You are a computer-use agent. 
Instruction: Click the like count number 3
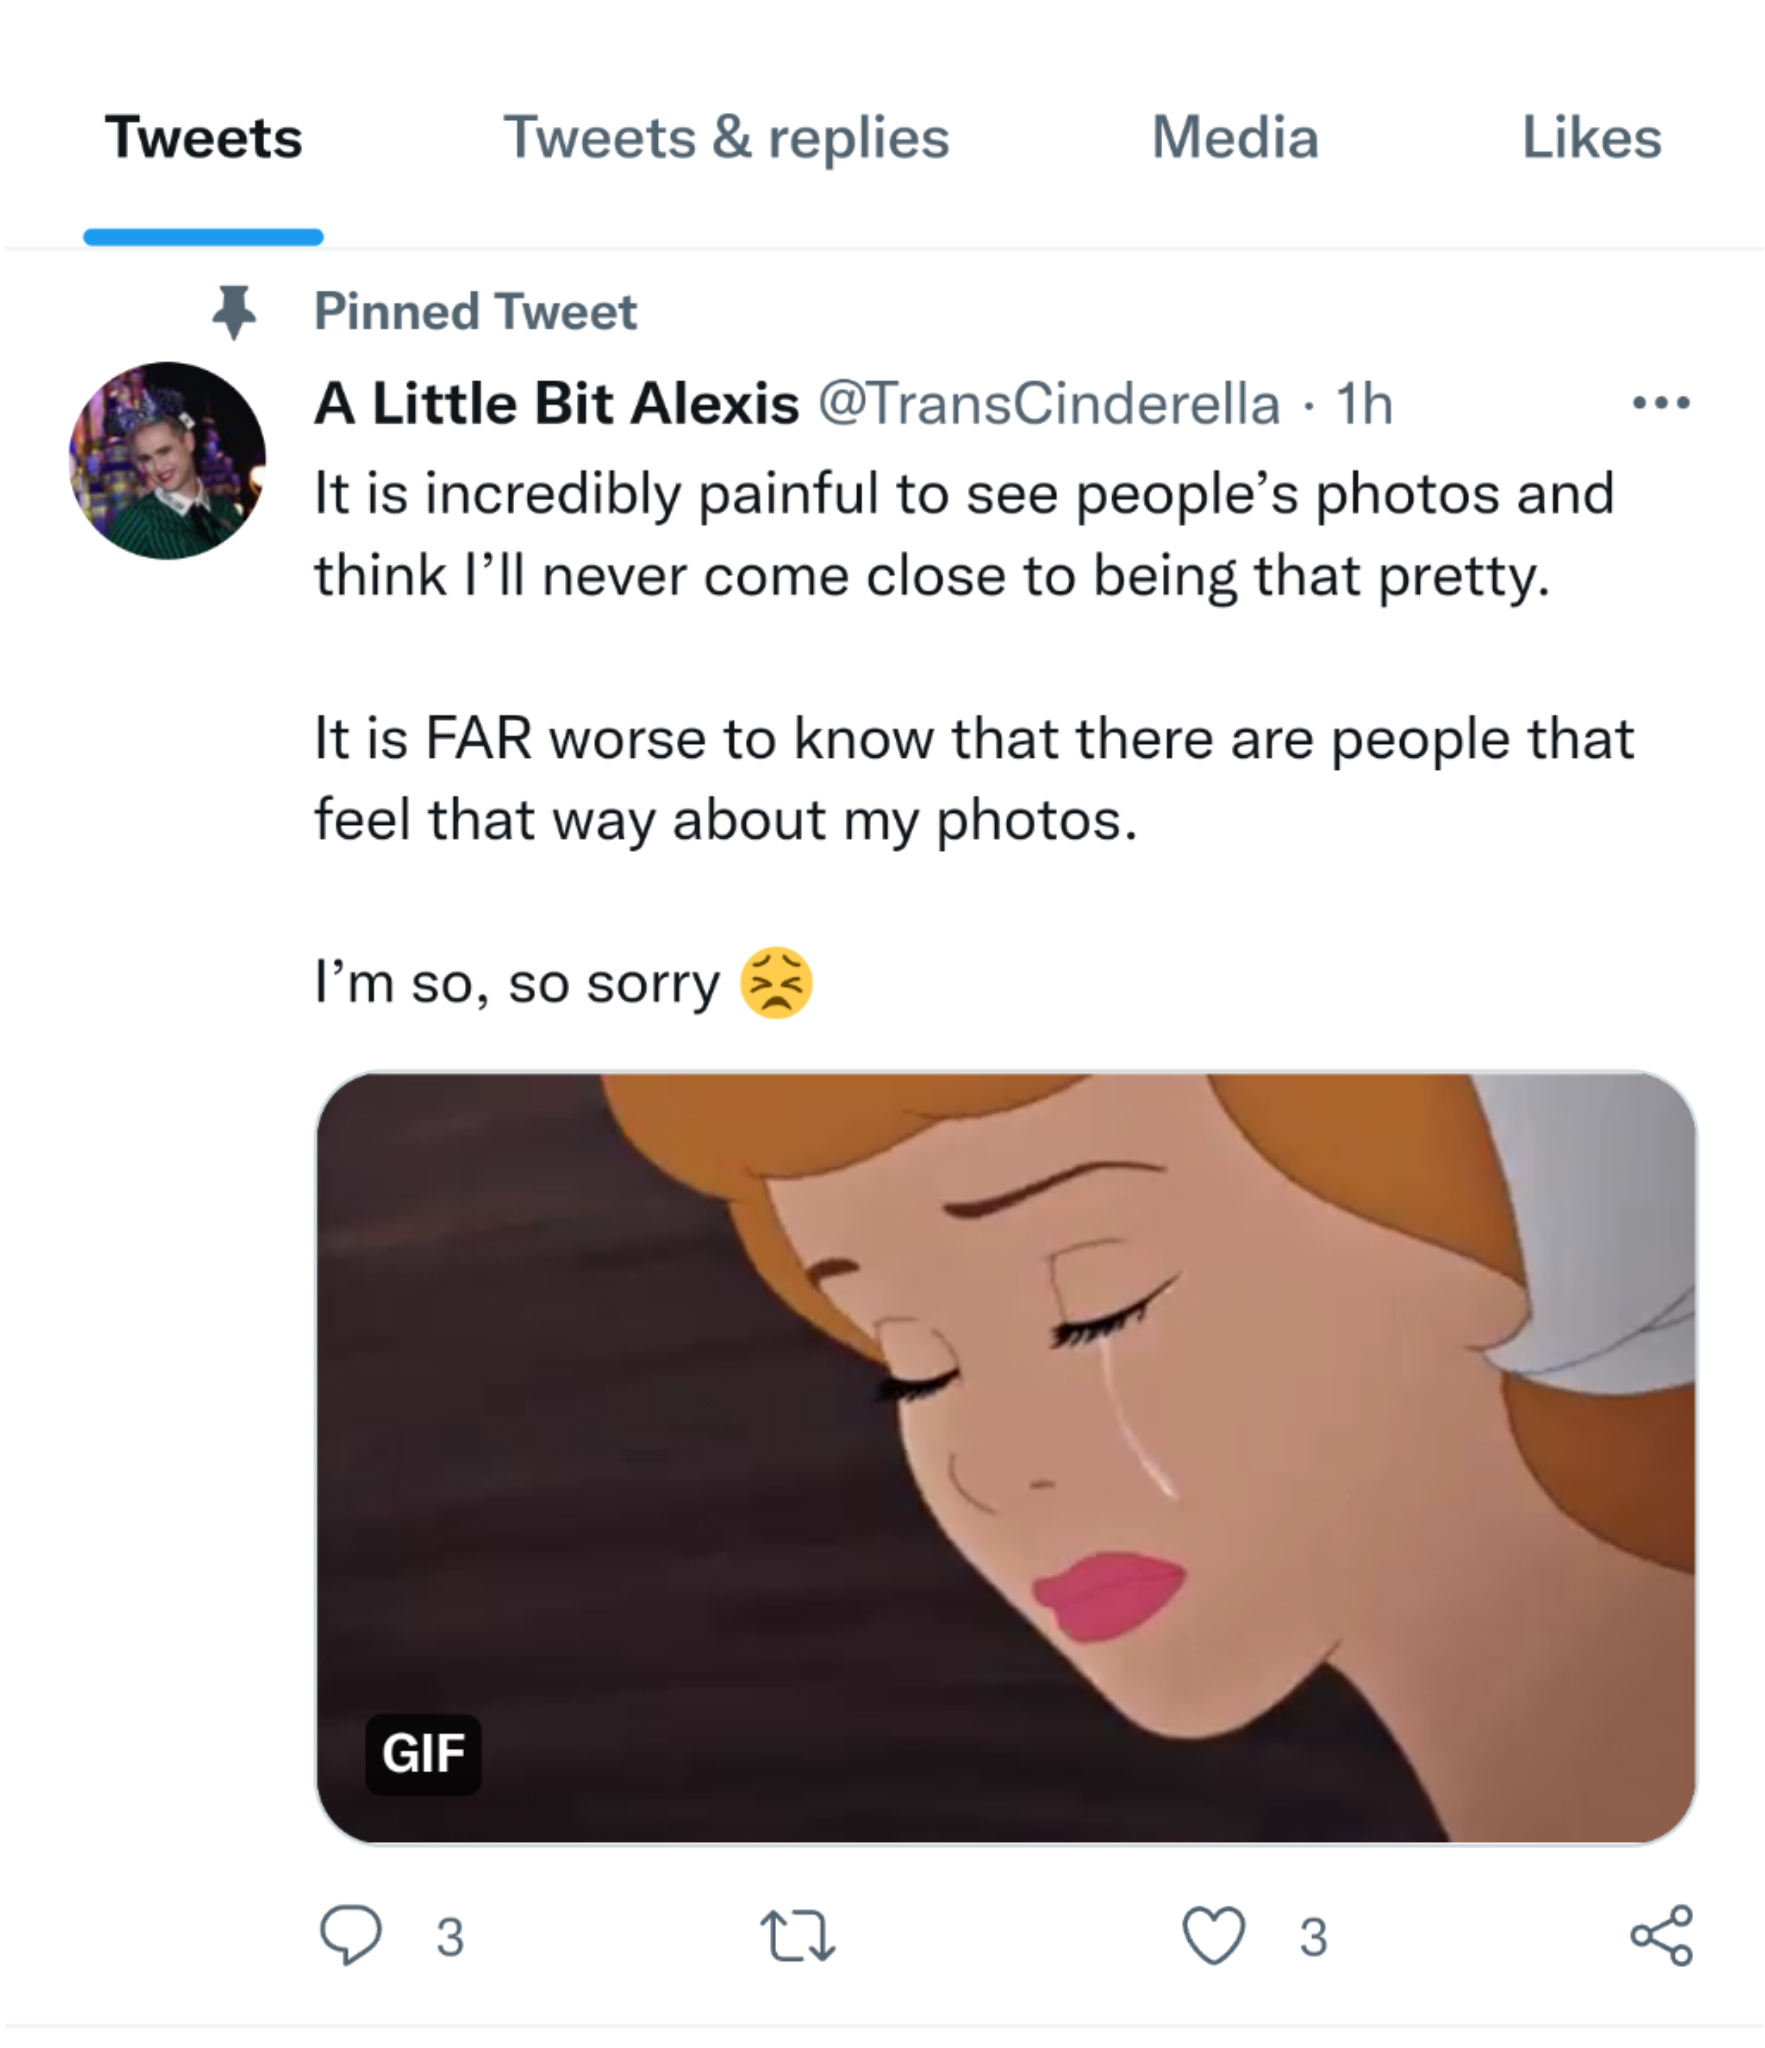pyautogui.click(x=1314, y=1937)
